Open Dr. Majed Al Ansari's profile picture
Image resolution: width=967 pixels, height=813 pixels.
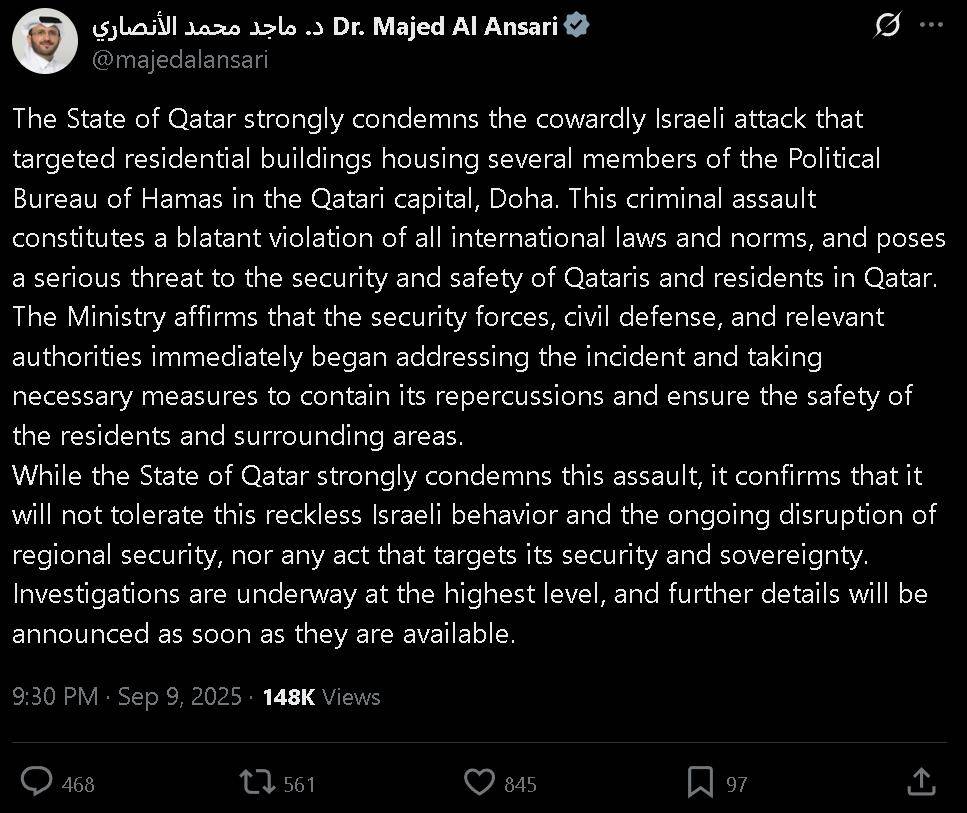[x=45, y=42]
